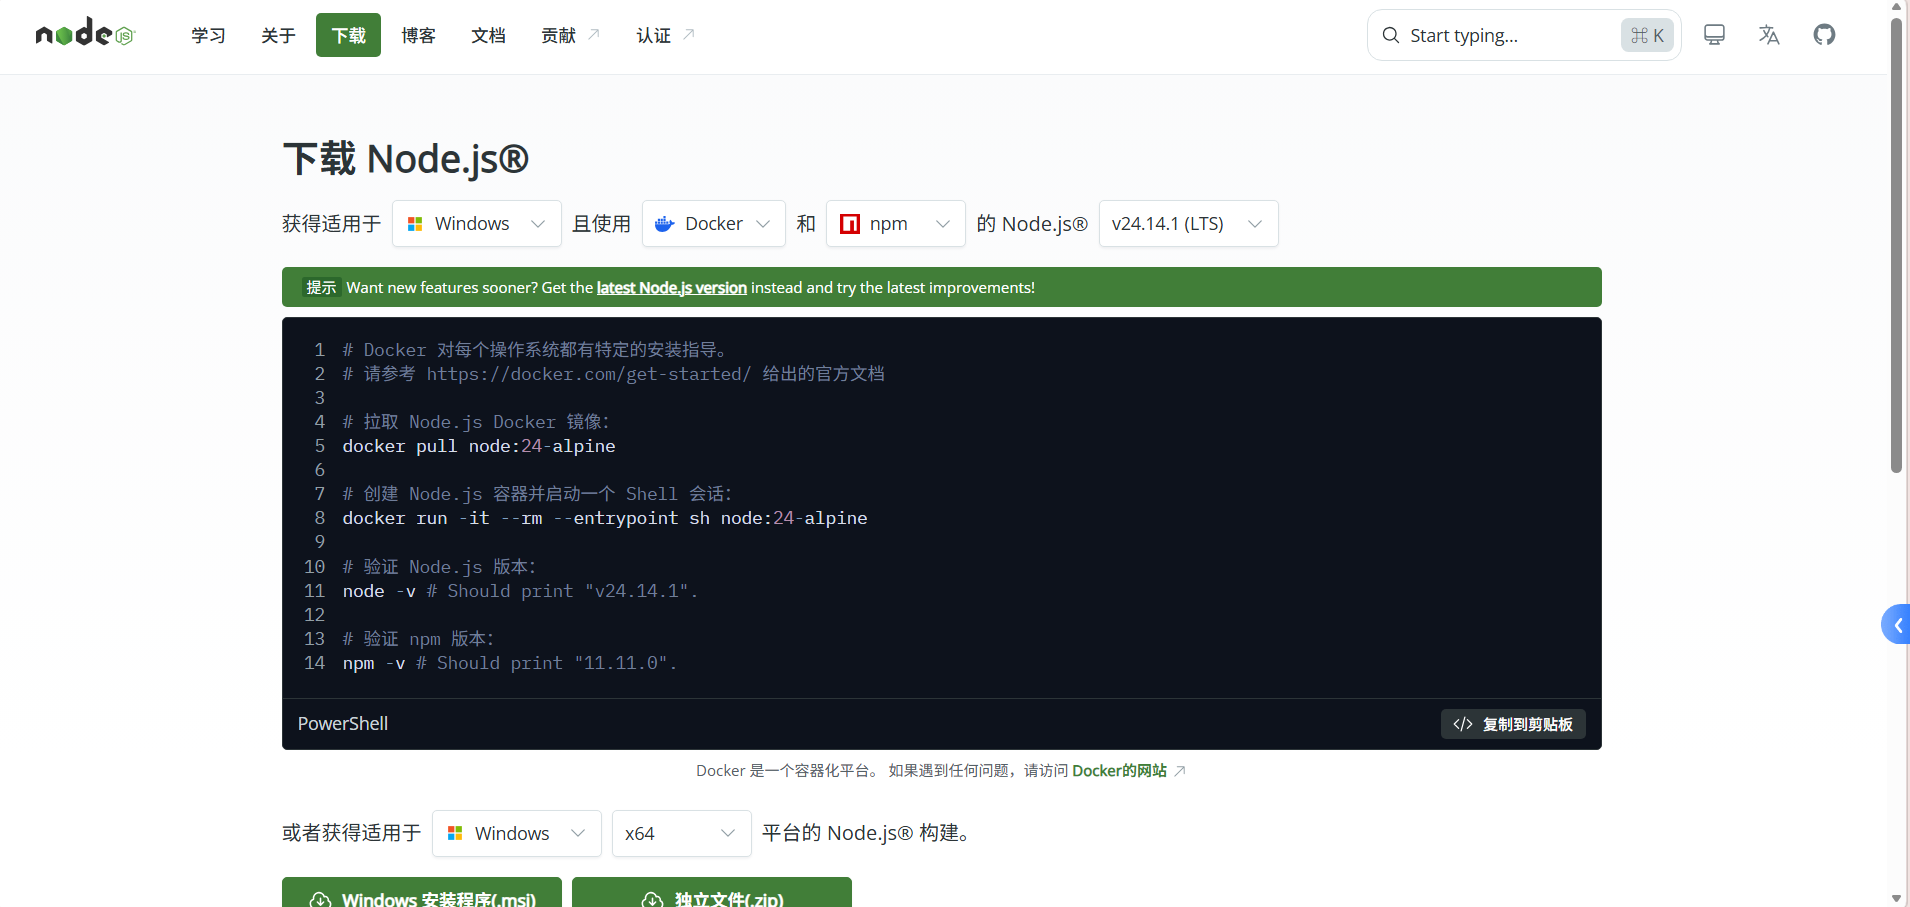Expand the lower Windows platform dropdown
This screenshot has height=907, width=1910.
point(516,833)
